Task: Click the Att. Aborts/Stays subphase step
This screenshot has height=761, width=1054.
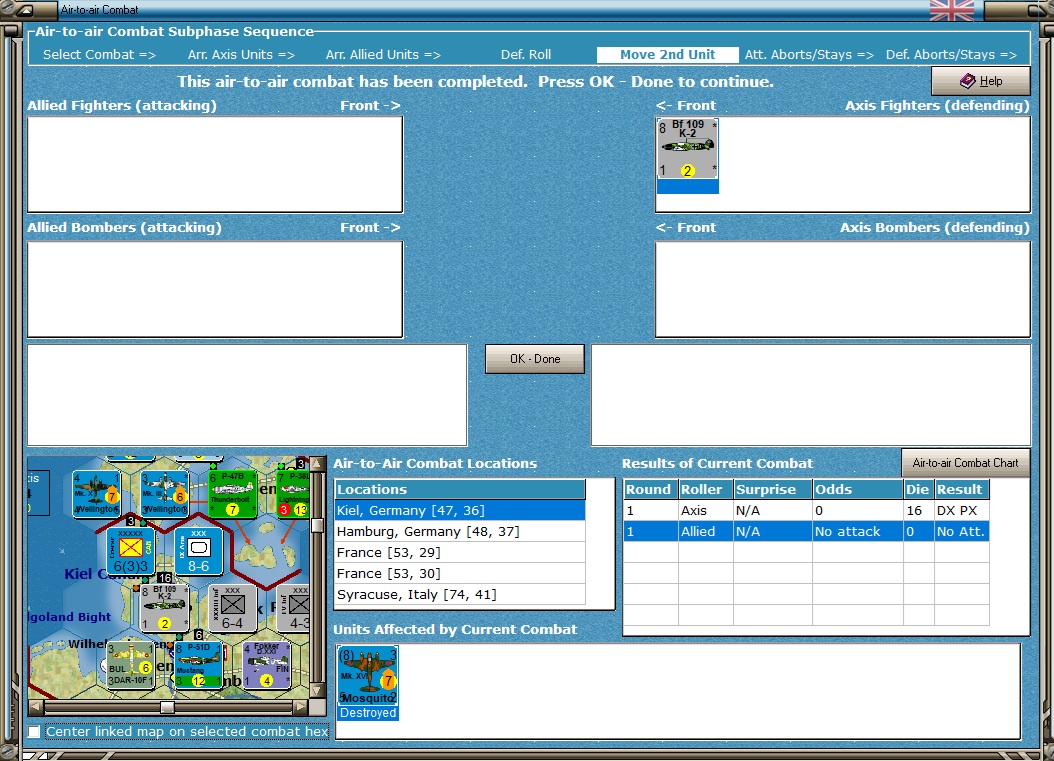Action: (x=809, y=54)
